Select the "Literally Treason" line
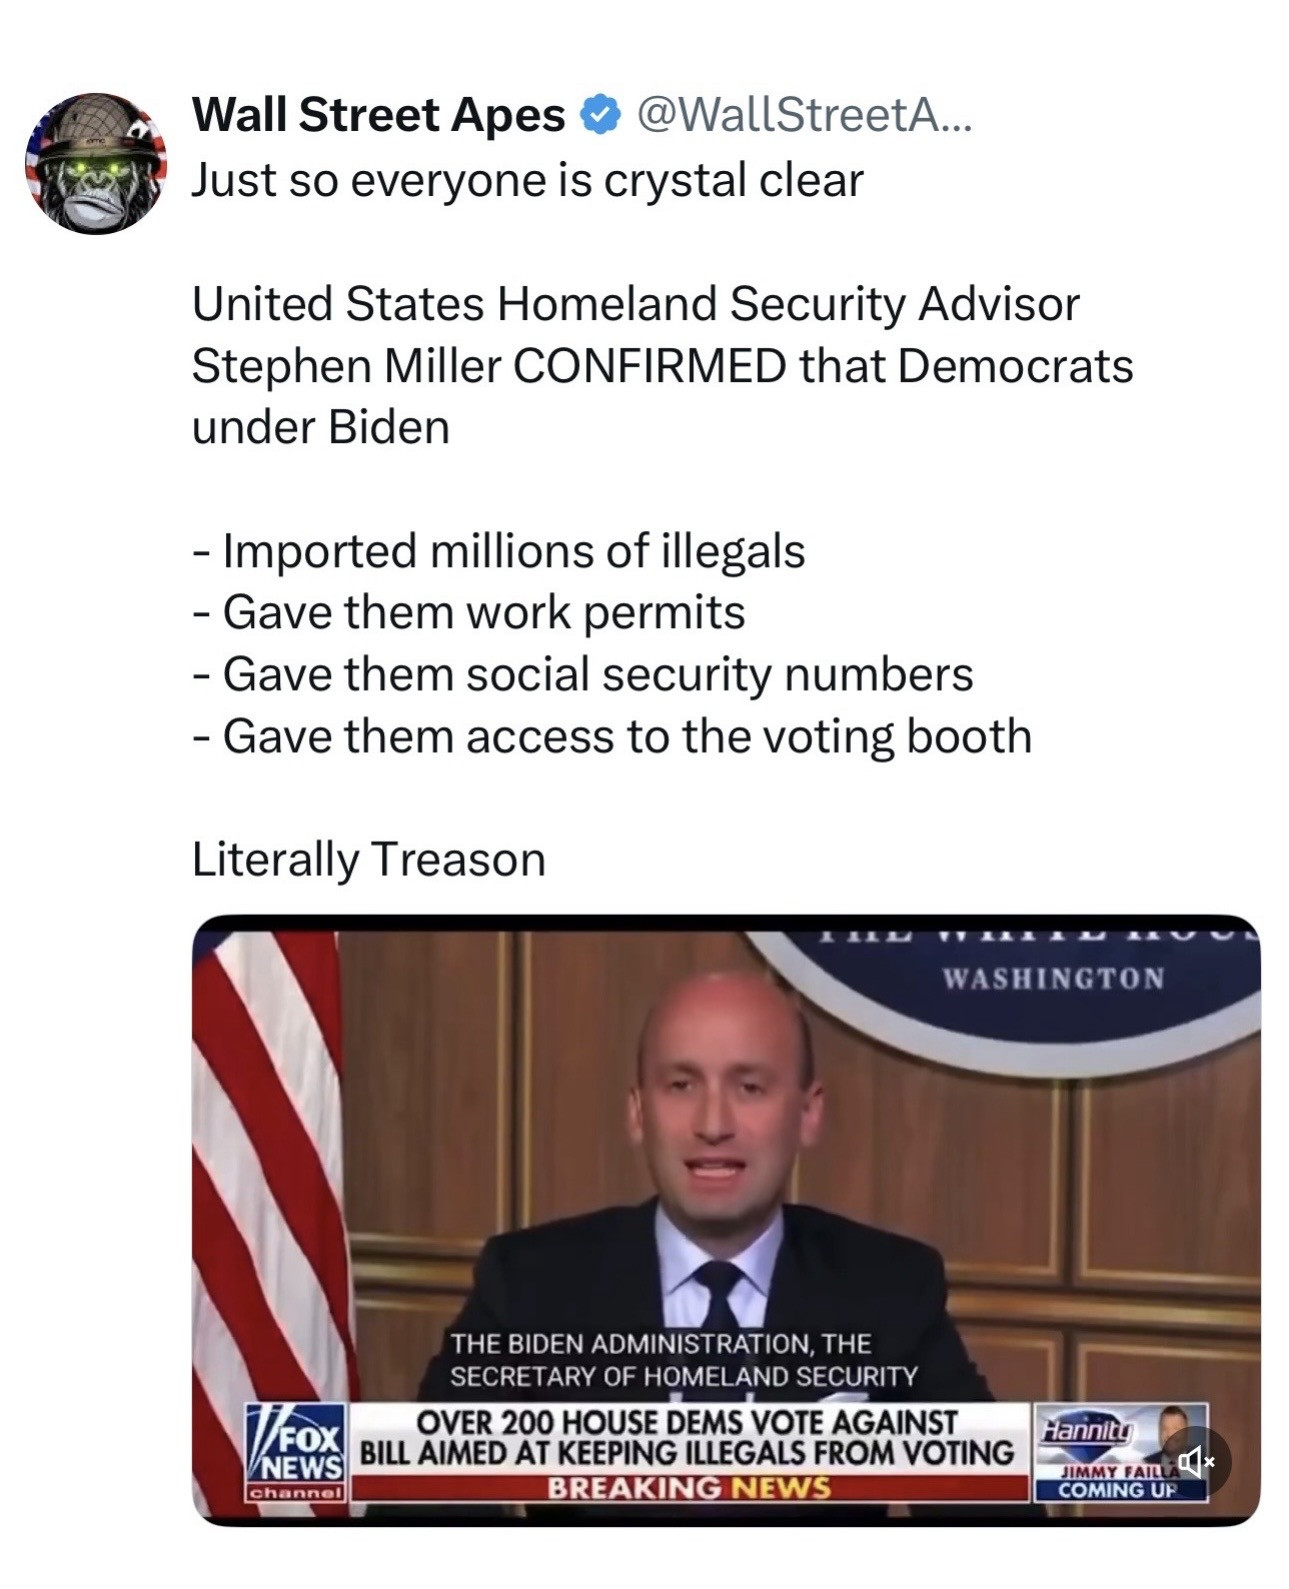 coord(369,859)
